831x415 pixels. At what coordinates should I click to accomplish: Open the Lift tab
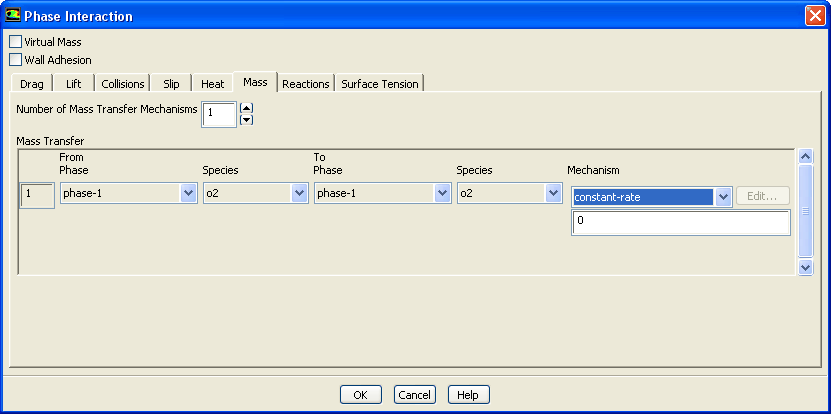point(73,84)
